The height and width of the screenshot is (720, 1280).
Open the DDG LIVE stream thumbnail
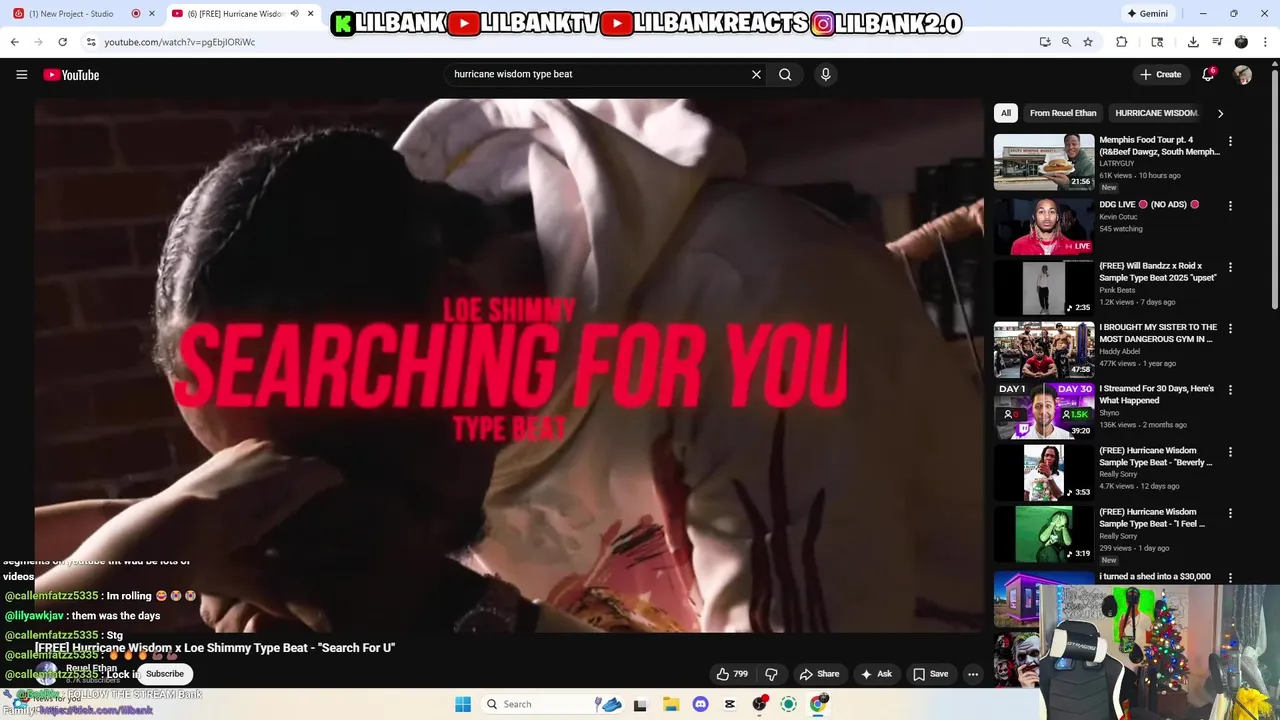[1044, 226]
